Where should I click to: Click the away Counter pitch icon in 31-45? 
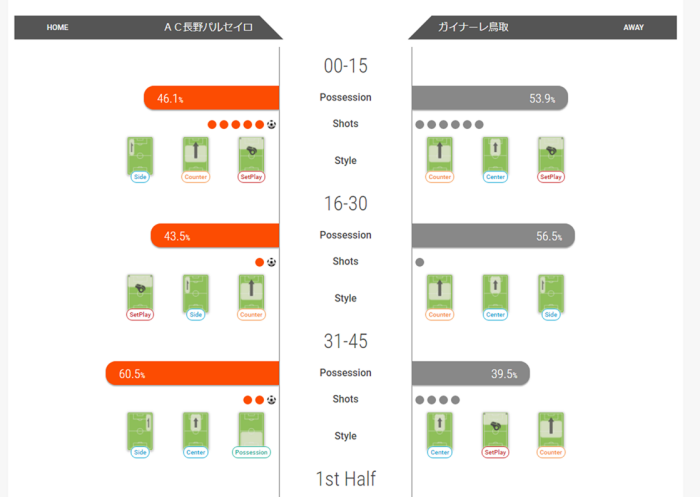tap(550, 429)
